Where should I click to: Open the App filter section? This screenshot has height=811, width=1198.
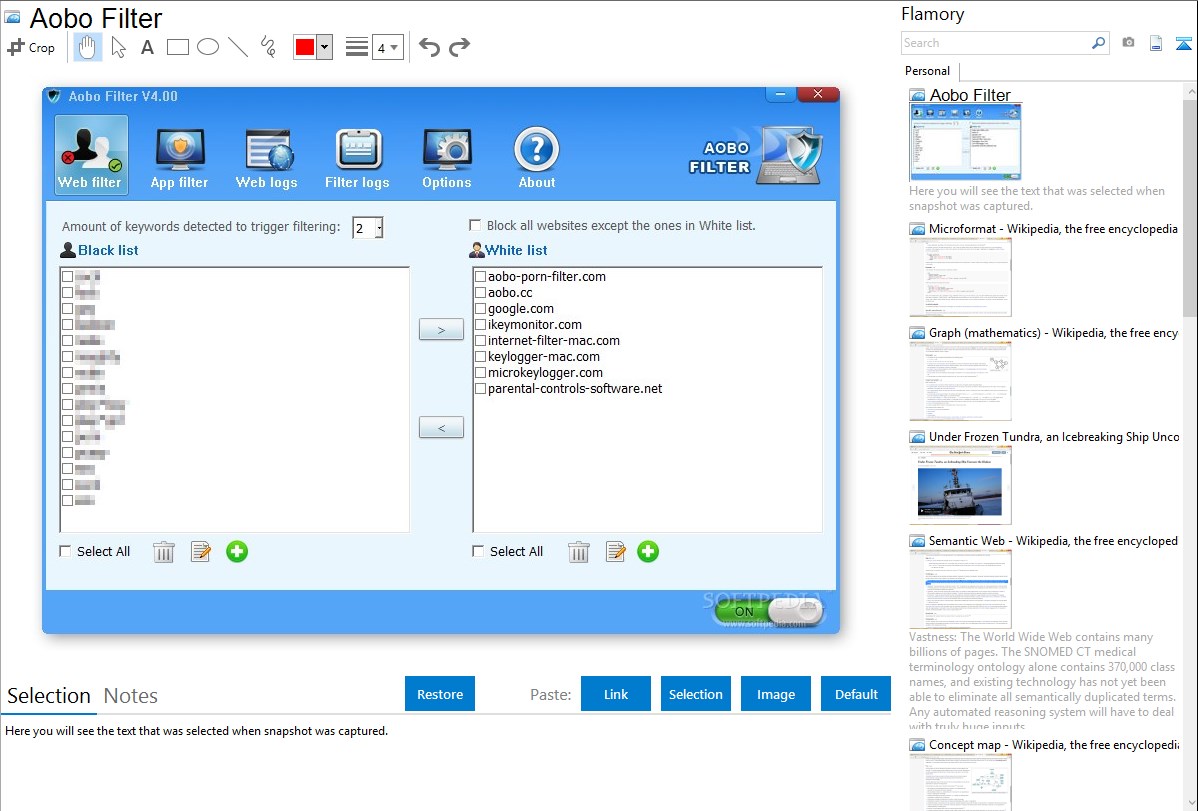[180, 158]
